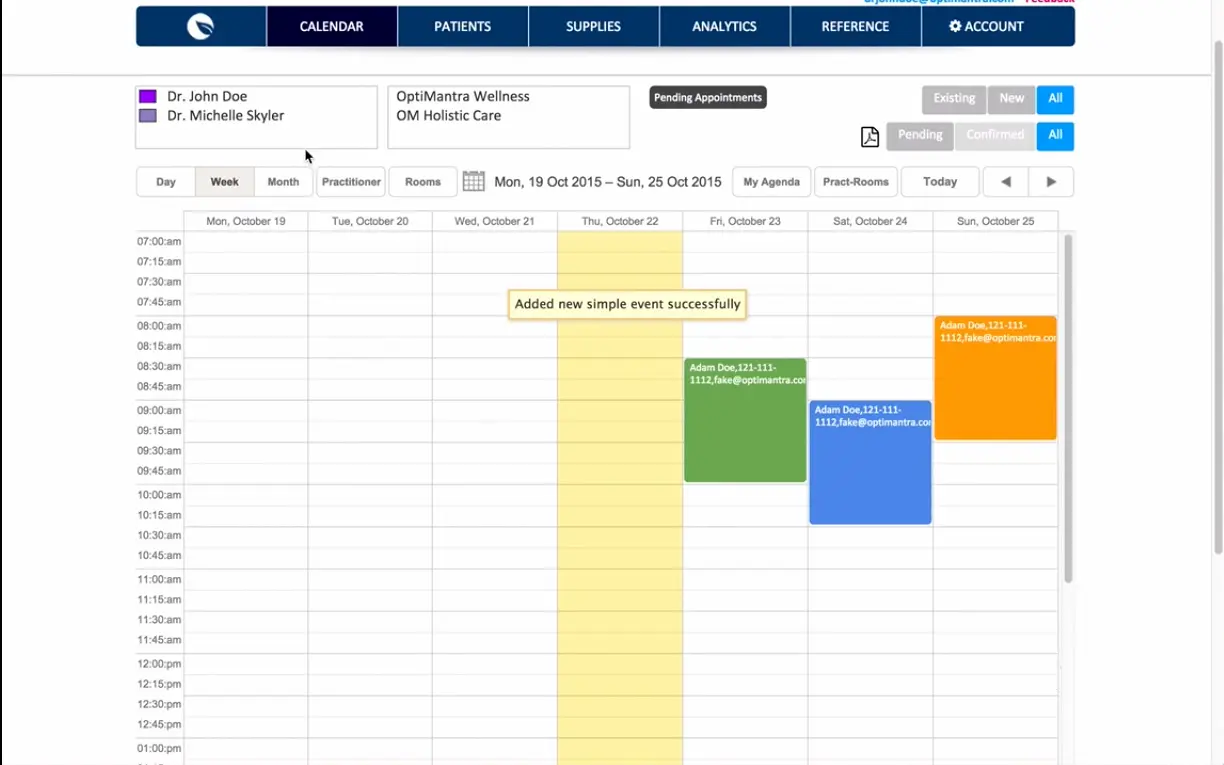Open the Analytics section
The image size is (1224, 765).
724,26
